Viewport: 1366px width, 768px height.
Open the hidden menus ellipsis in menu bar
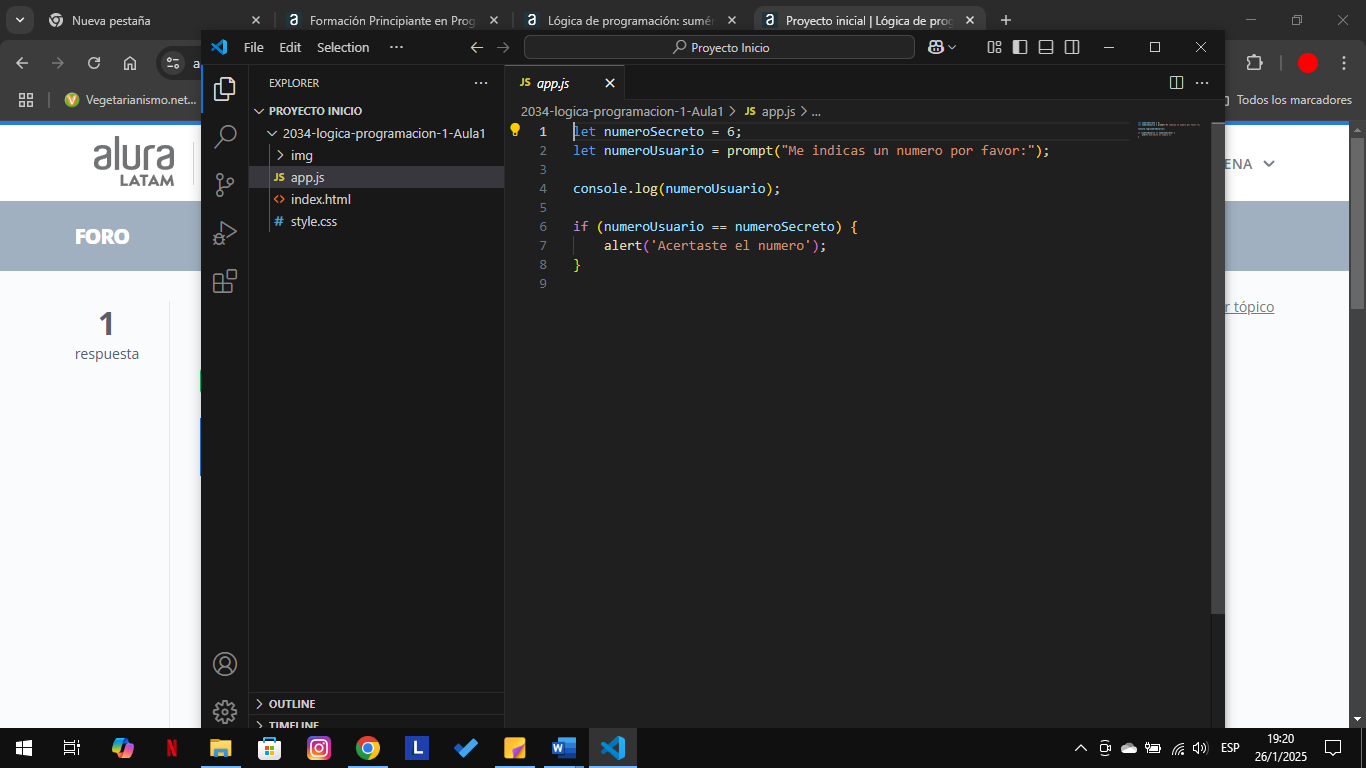click(396, 47)
